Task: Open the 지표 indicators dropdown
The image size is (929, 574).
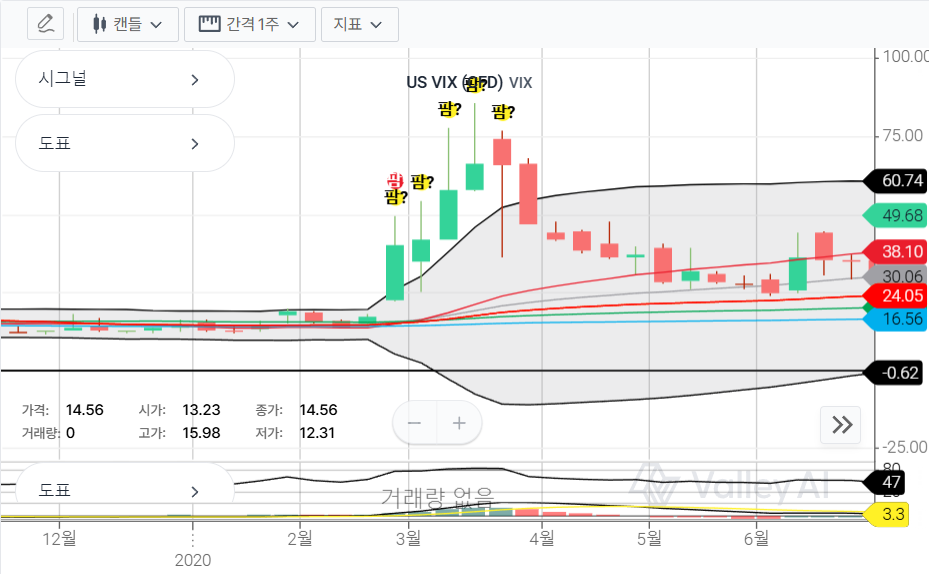Action: (359, 24)
